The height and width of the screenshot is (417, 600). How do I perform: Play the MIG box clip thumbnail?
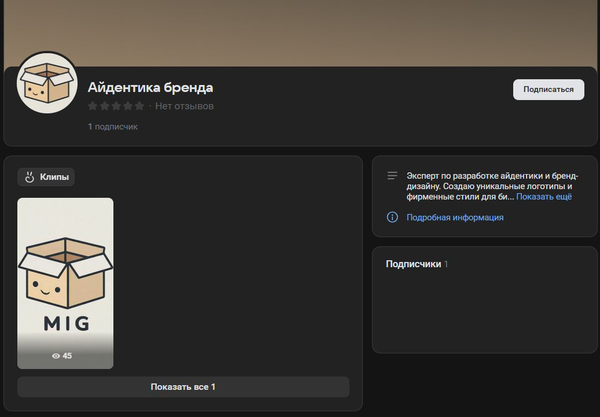[65, 283]
